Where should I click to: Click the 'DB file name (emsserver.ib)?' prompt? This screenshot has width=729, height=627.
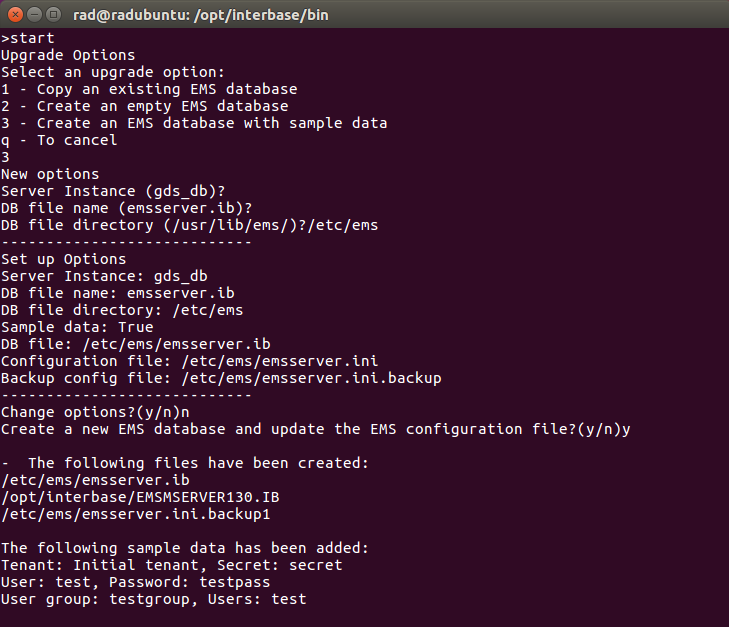pyautogui.click(x=126, y=208)
